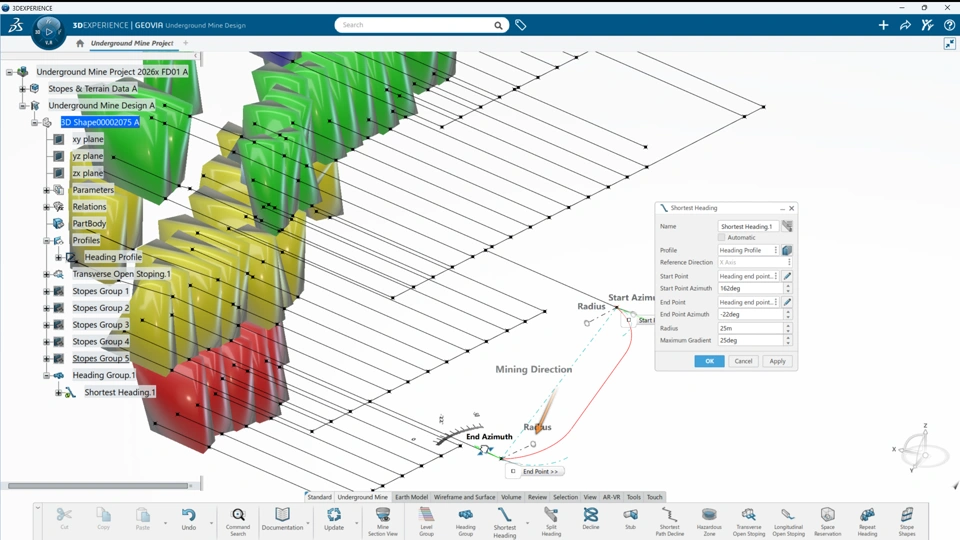Image resolution: width=960 pixels, height=540 pixels.
Task: Click the tree panel horizontal scrollbar
Action: 98,486
